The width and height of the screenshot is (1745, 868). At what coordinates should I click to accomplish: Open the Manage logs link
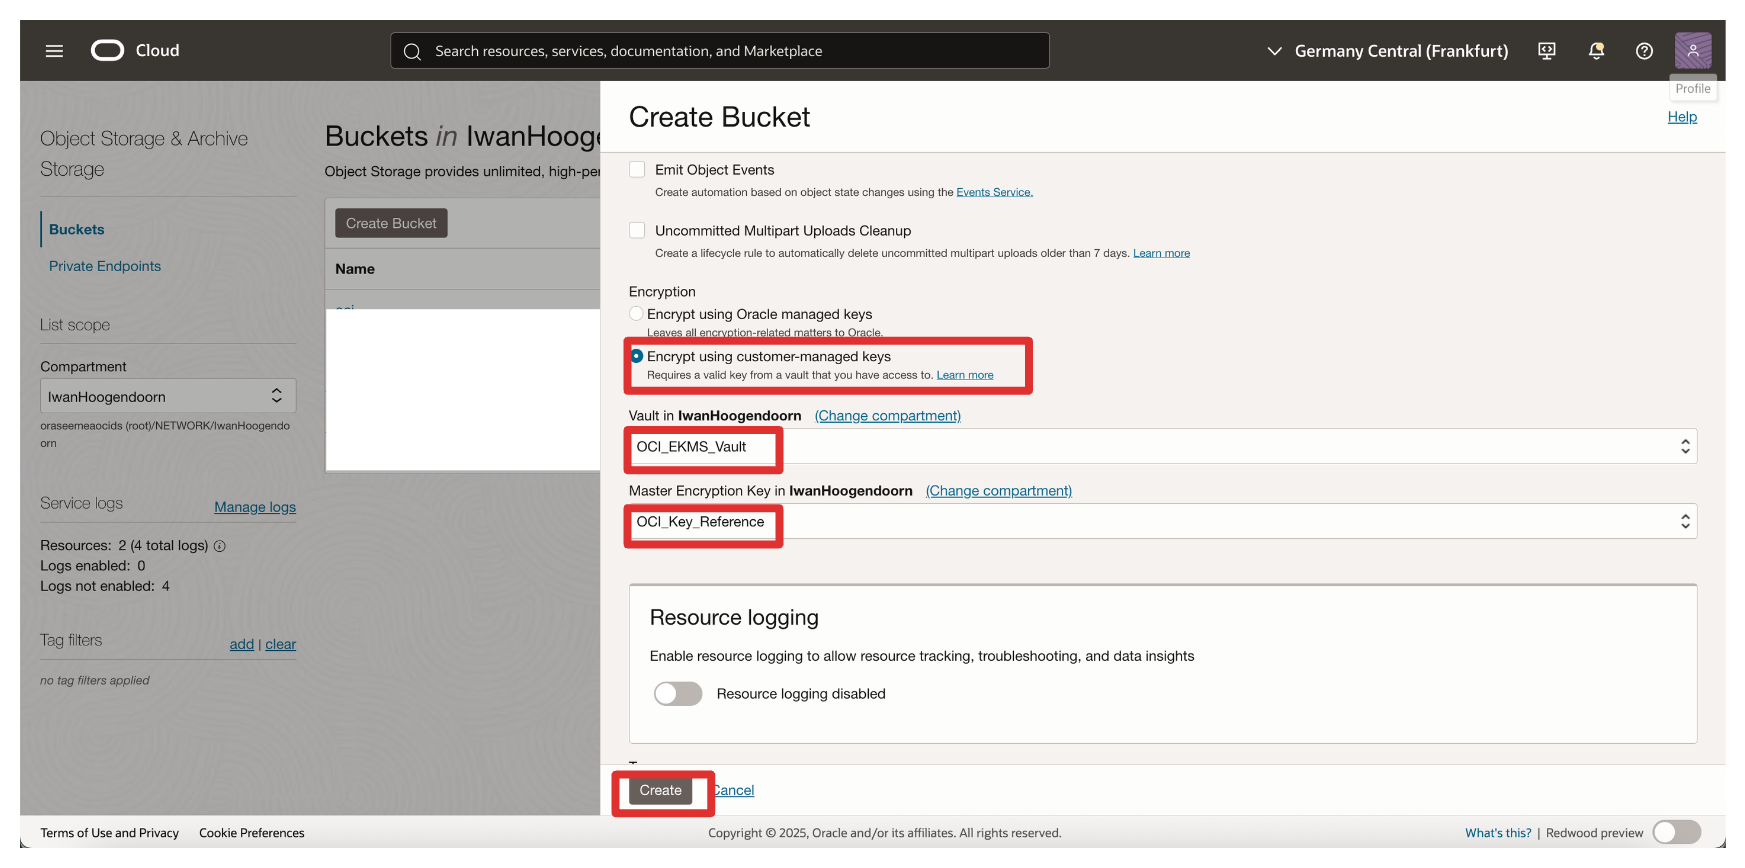[255, 507]
